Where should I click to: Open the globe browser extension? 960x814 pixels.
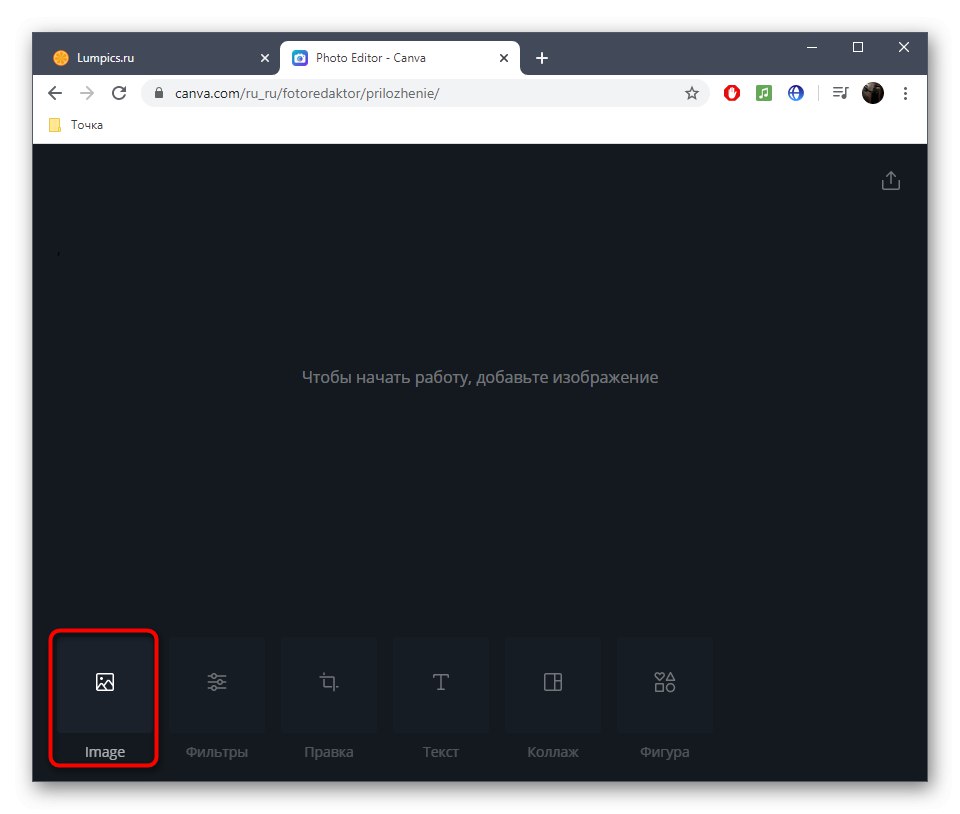coord(795,92)
